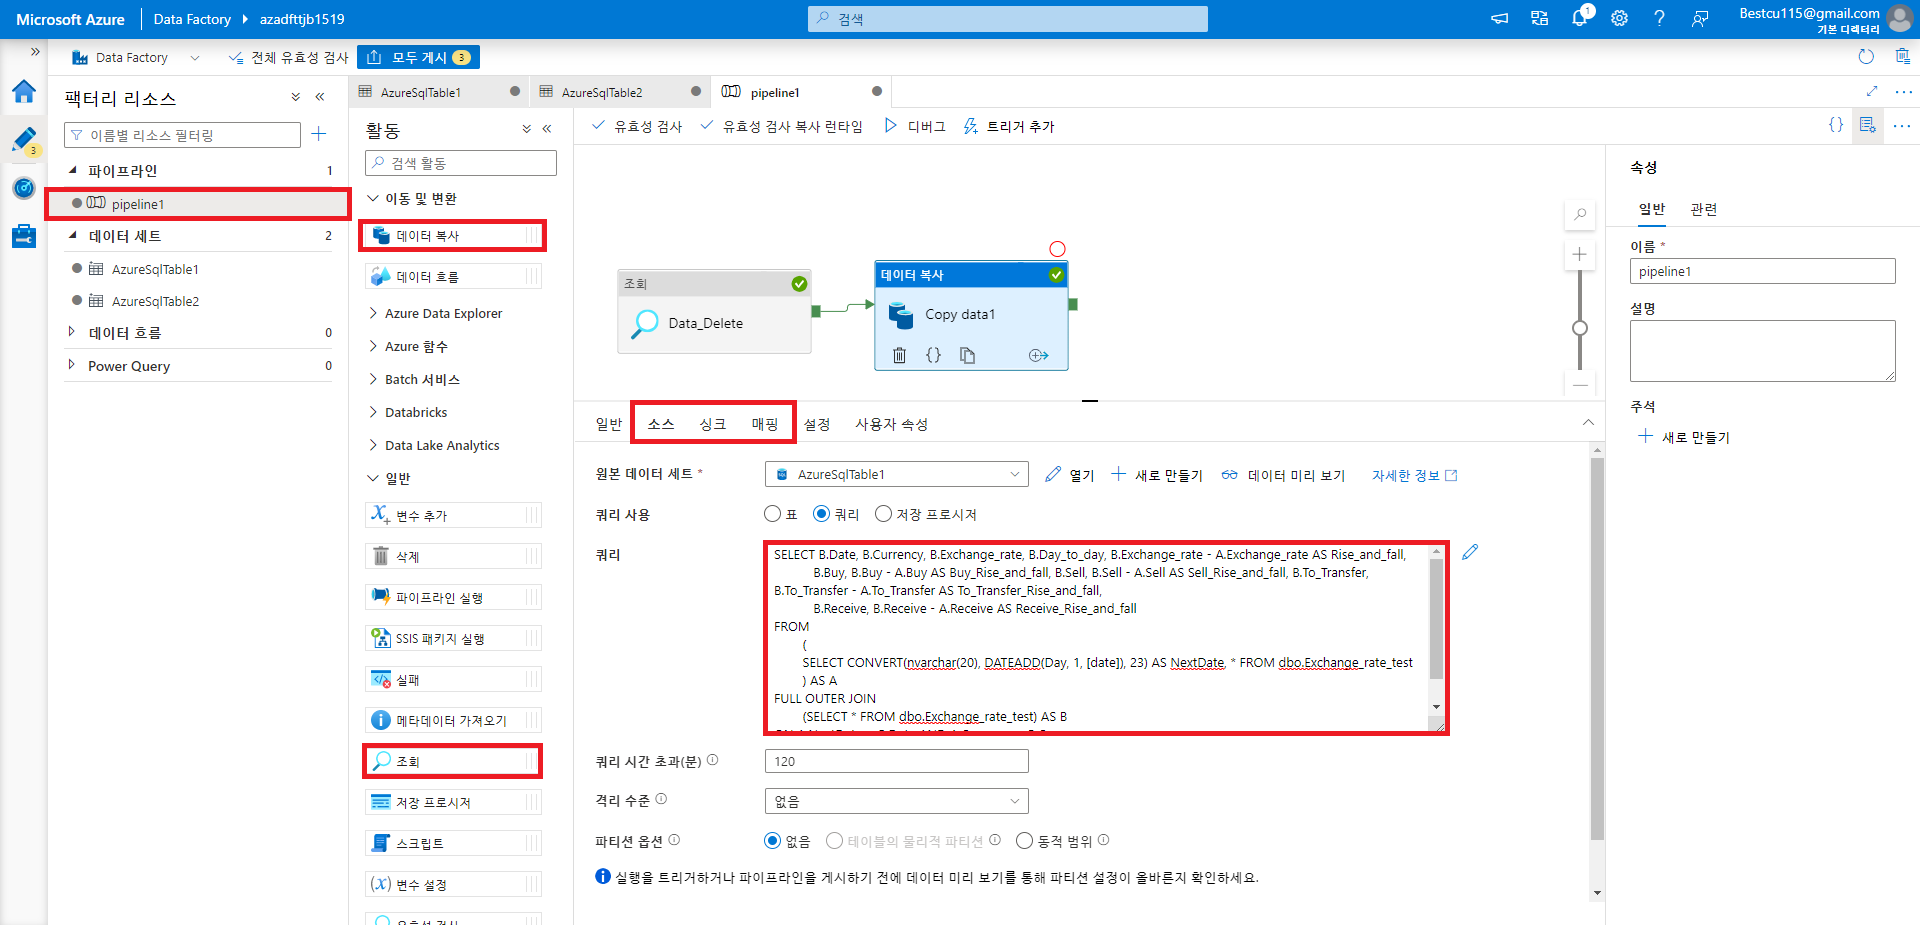Expand the left navigation with double chevron

[x=35, y=52]
